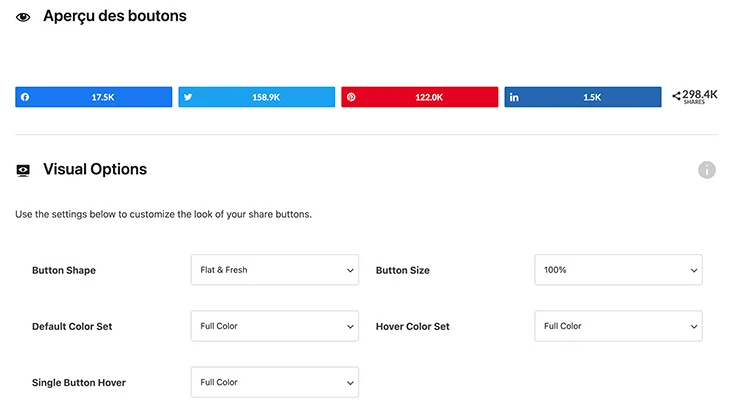730x411 pixels.
Task: Click the LinkedIn 1.5K share button
Action: 583,97
